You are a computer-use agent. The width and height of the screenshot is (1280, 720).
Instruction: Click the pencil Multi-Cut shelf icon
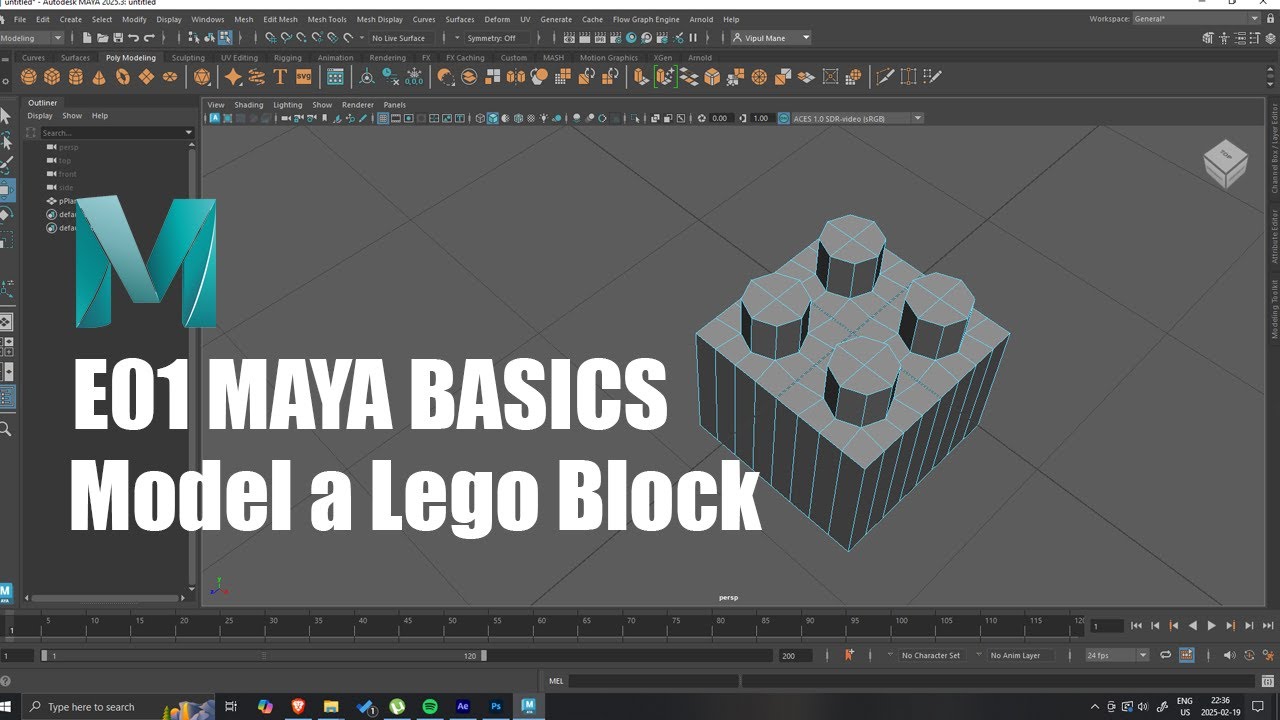(885, 77)
